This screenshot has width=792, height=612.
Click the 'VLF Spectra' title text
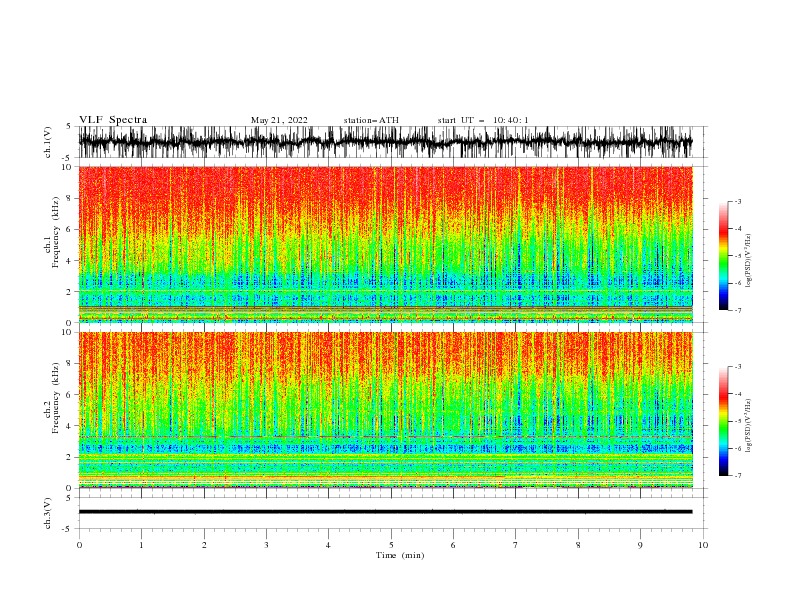pos(113,120)
